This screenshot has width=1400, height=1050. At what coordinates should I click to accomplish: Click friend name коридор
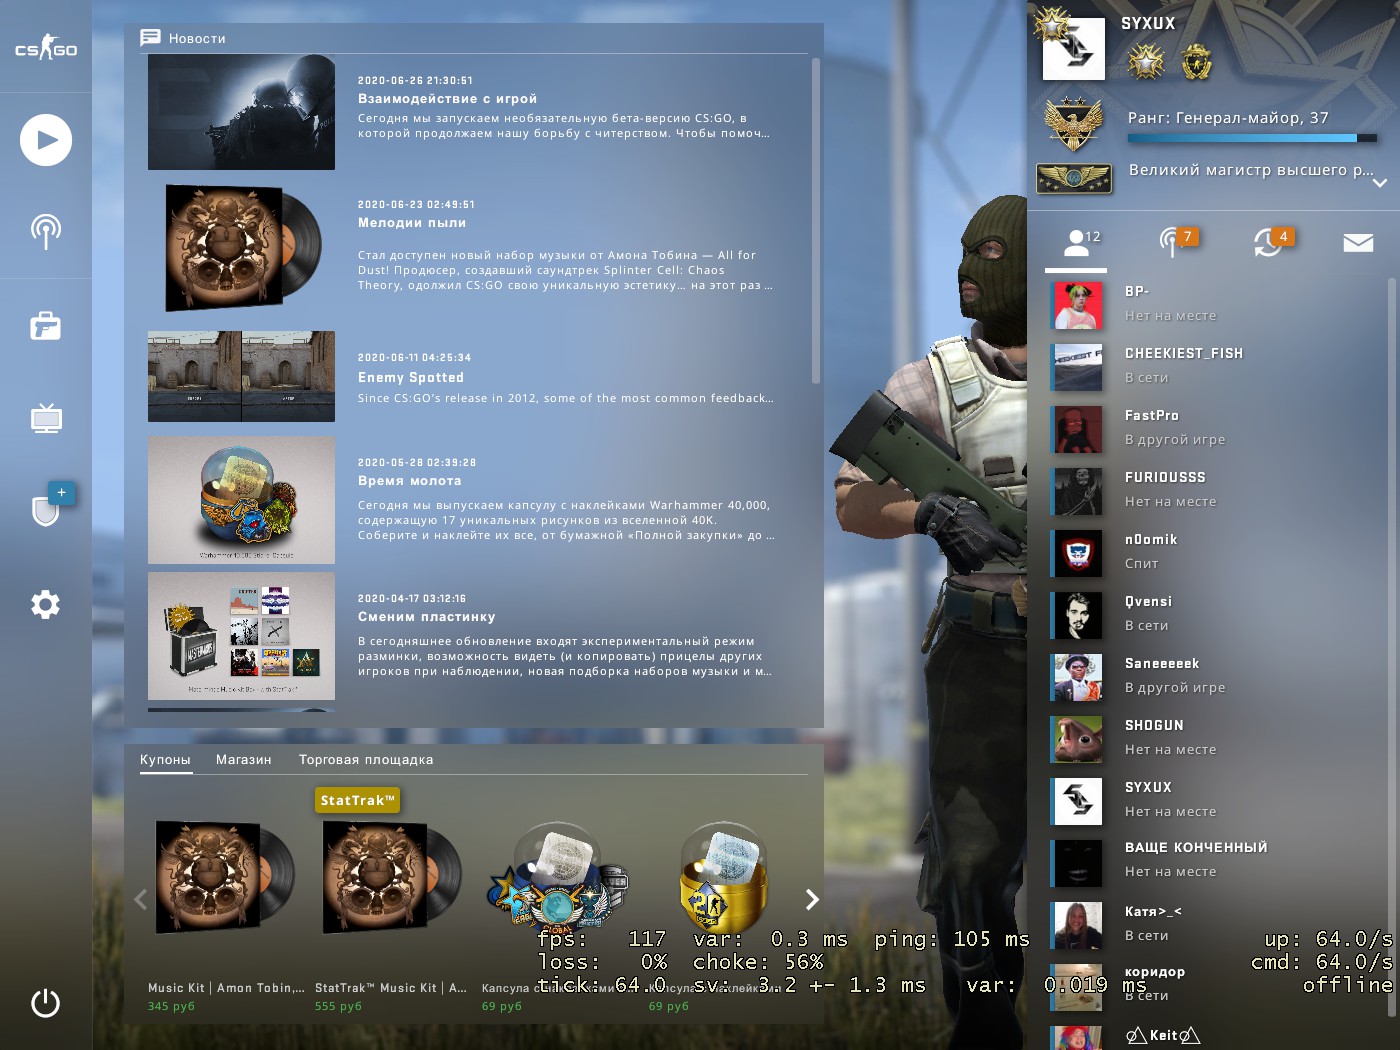[1155, 972]
